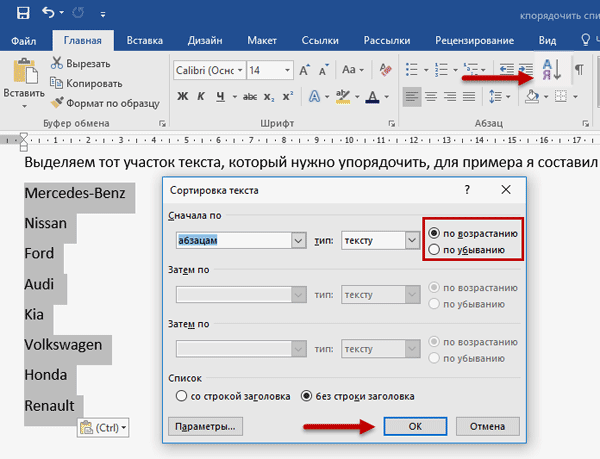Apply strikethrough abc formatting
The height and width of the screenshot is (459, 600).
coord(250,97)
